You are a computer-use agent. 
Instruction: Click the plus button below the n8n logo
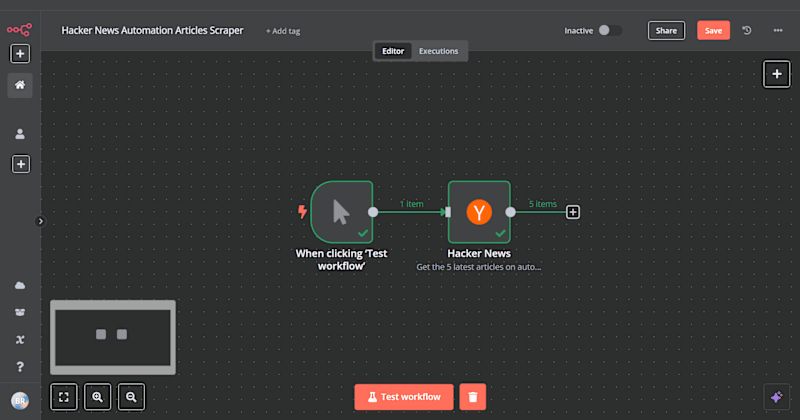pos(20,54)
